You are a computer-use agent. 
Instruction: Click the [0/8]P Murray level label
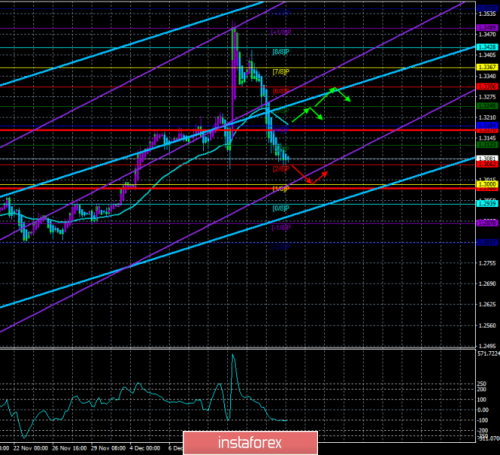pyautogui.click(x=281, y=209)
